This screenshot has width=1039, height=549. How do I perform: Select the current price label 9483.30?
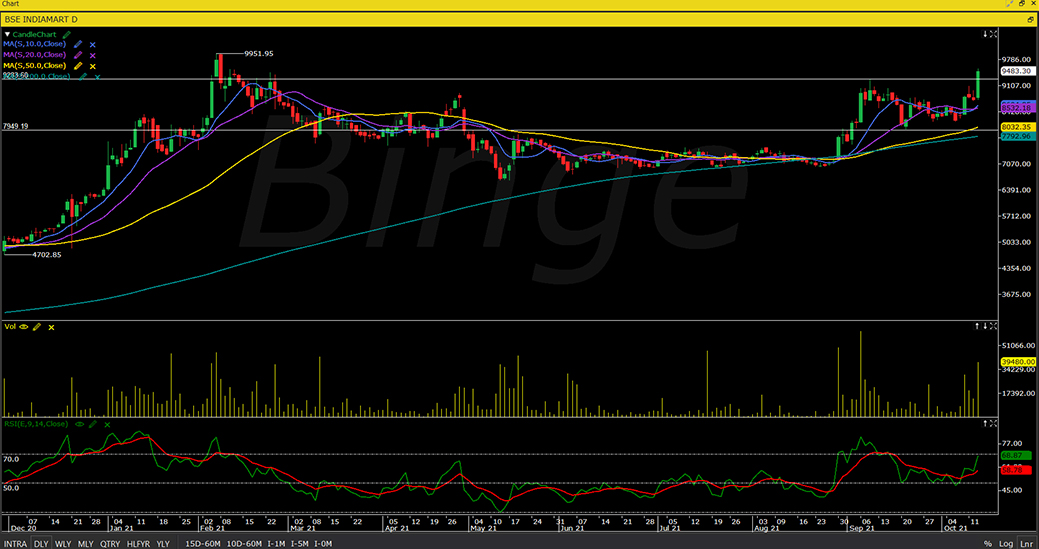point(1017,71)
